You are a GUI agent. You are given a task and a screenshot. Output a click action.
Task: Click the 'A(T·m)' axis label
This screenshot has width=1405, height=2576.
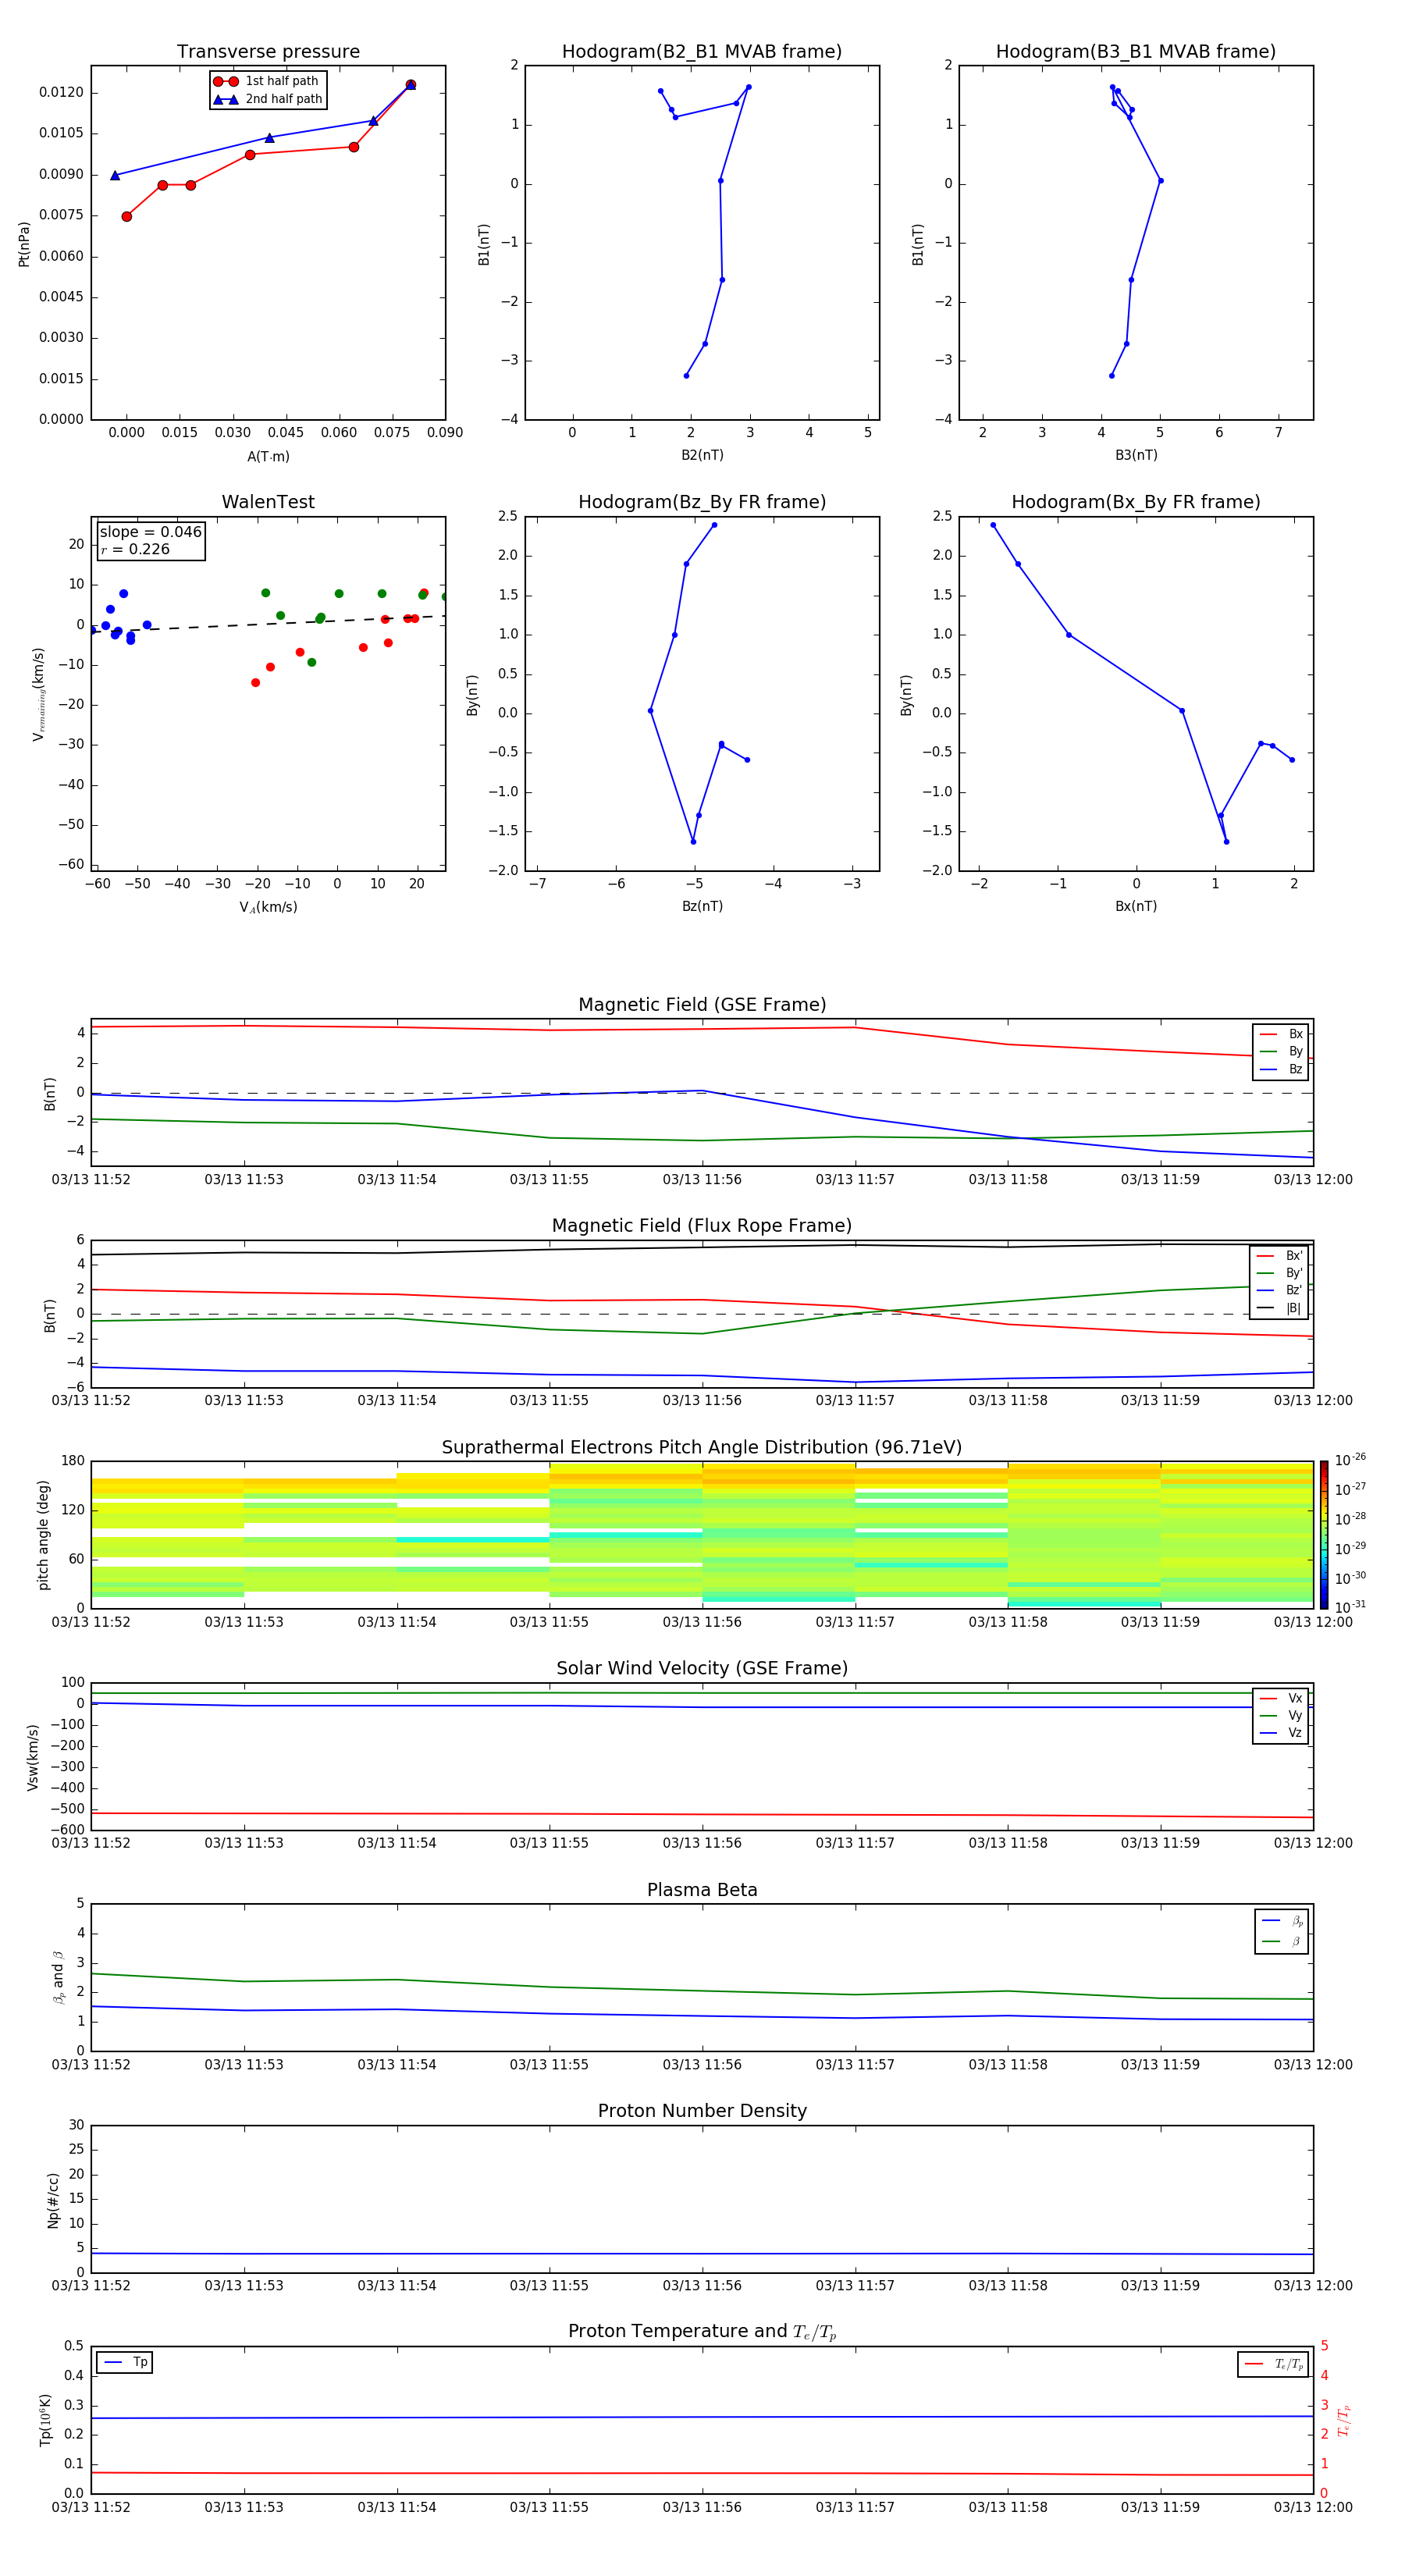click(x=268, y=457)
